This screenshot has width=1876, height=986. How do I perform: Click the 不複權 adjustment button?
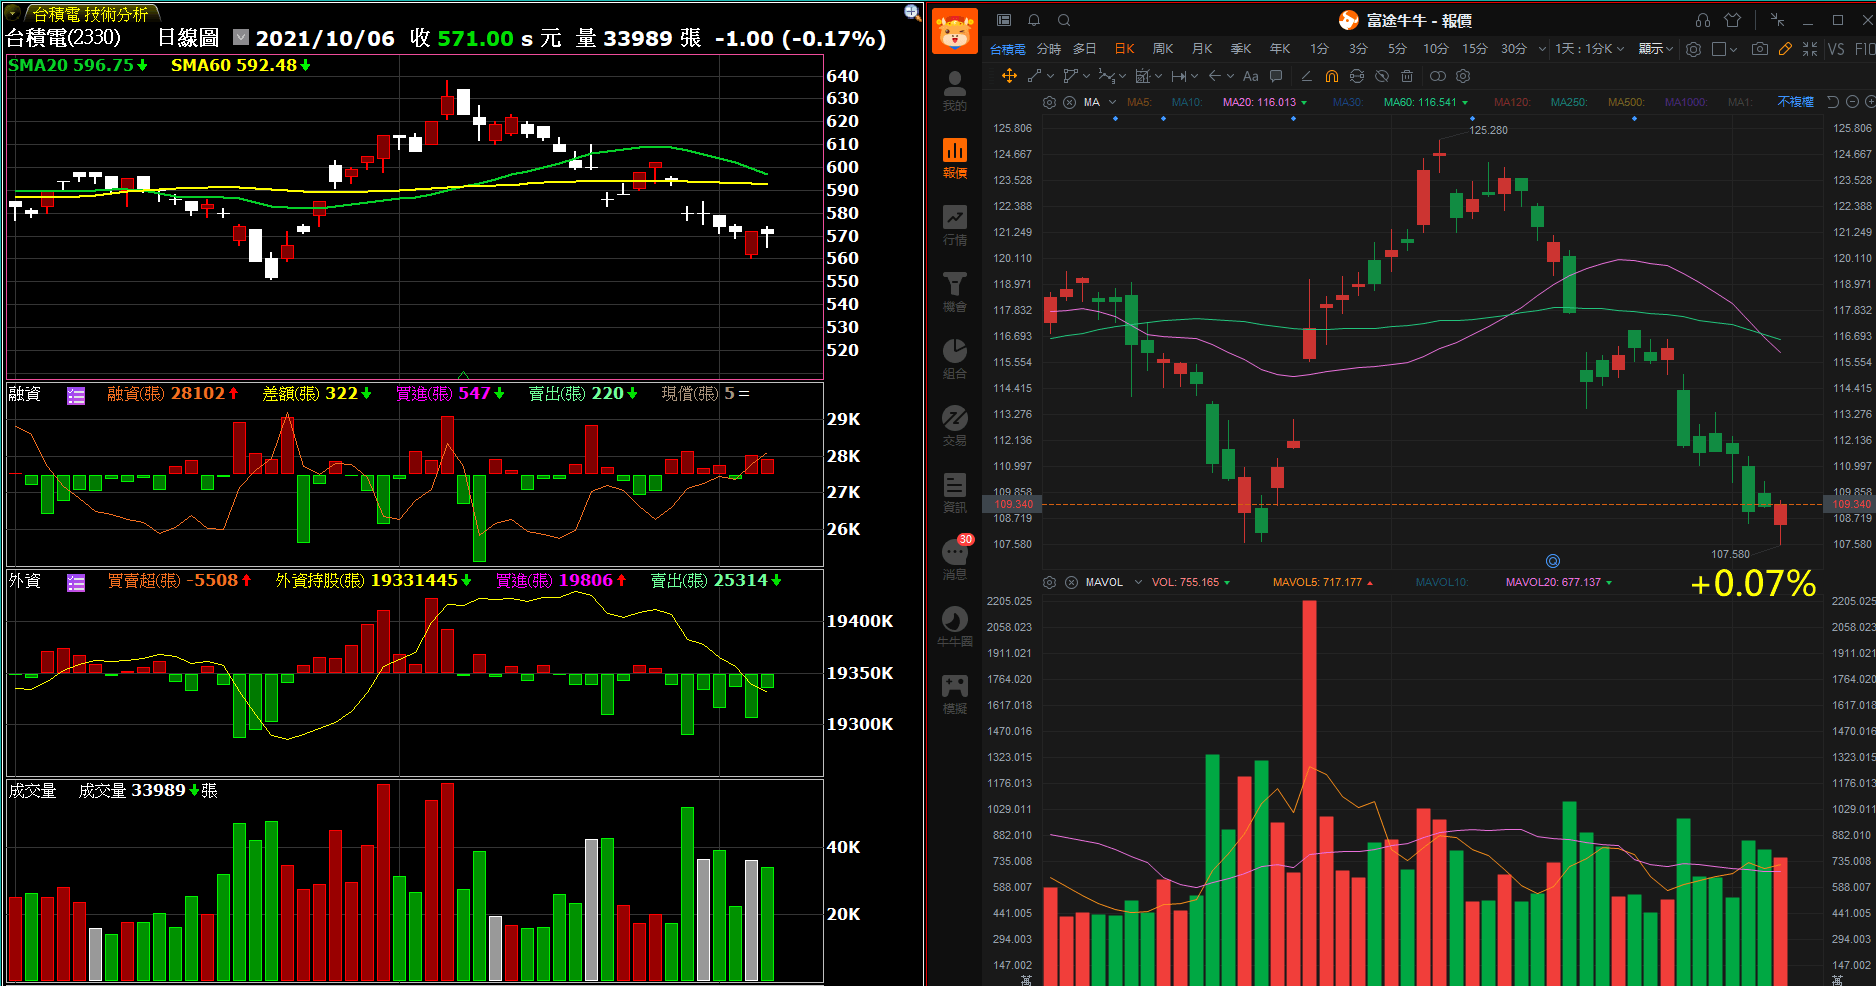pos(1795,102)
